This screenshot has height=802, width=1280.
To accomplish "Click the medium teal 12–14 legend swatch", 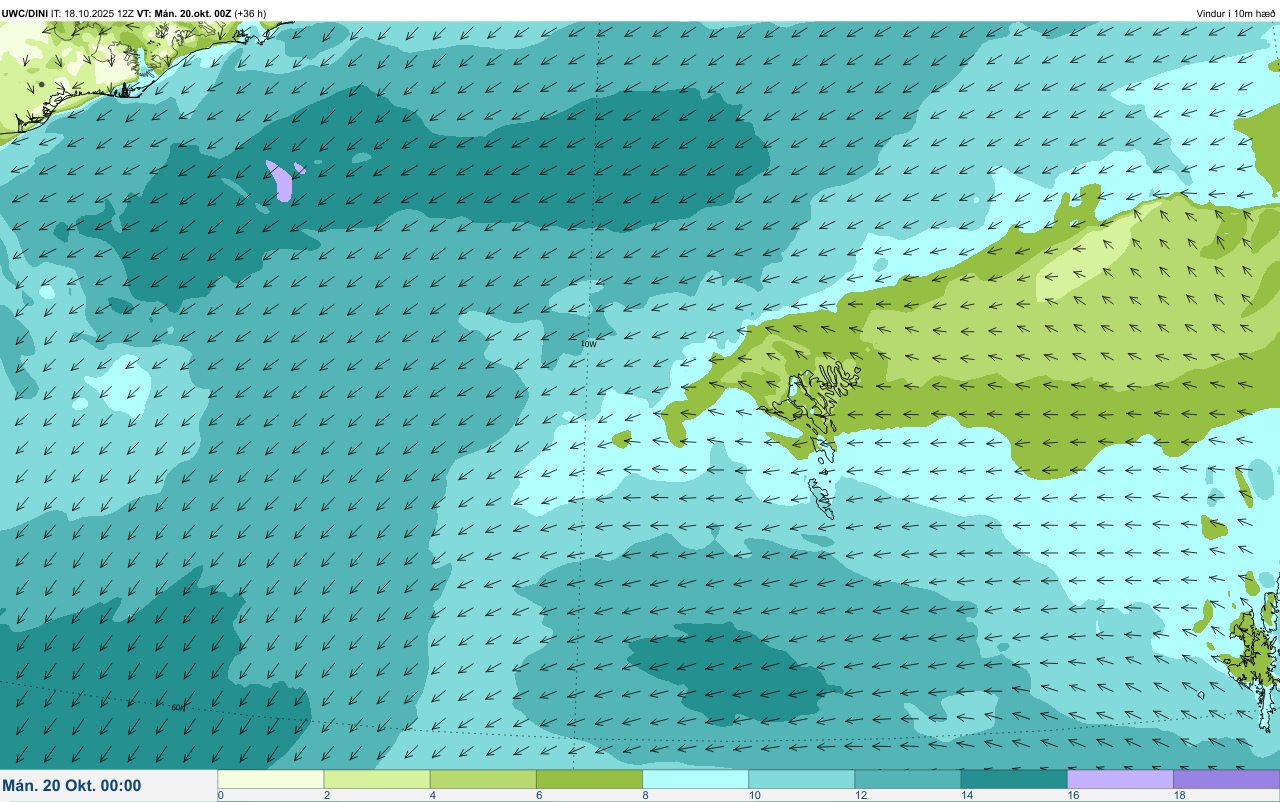I will 907,779.
